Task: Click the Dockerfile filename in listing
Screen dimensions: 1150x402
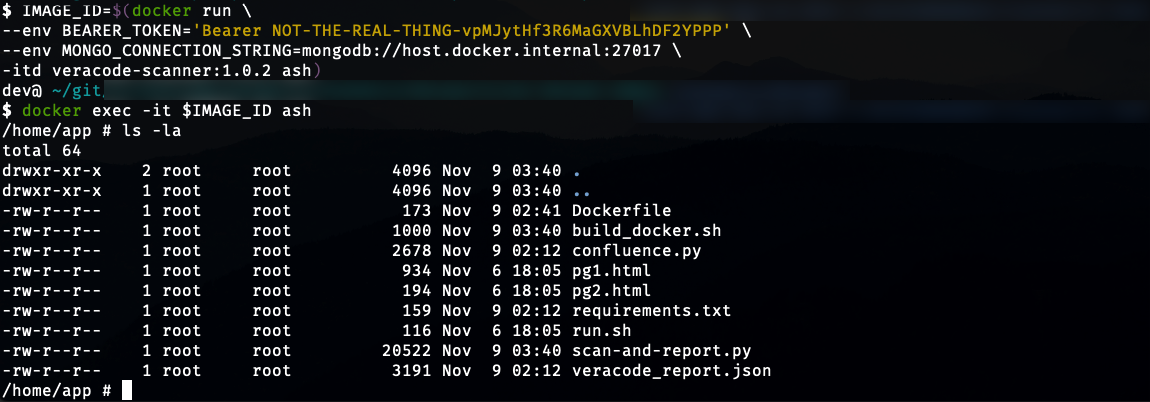Action: 621,211
